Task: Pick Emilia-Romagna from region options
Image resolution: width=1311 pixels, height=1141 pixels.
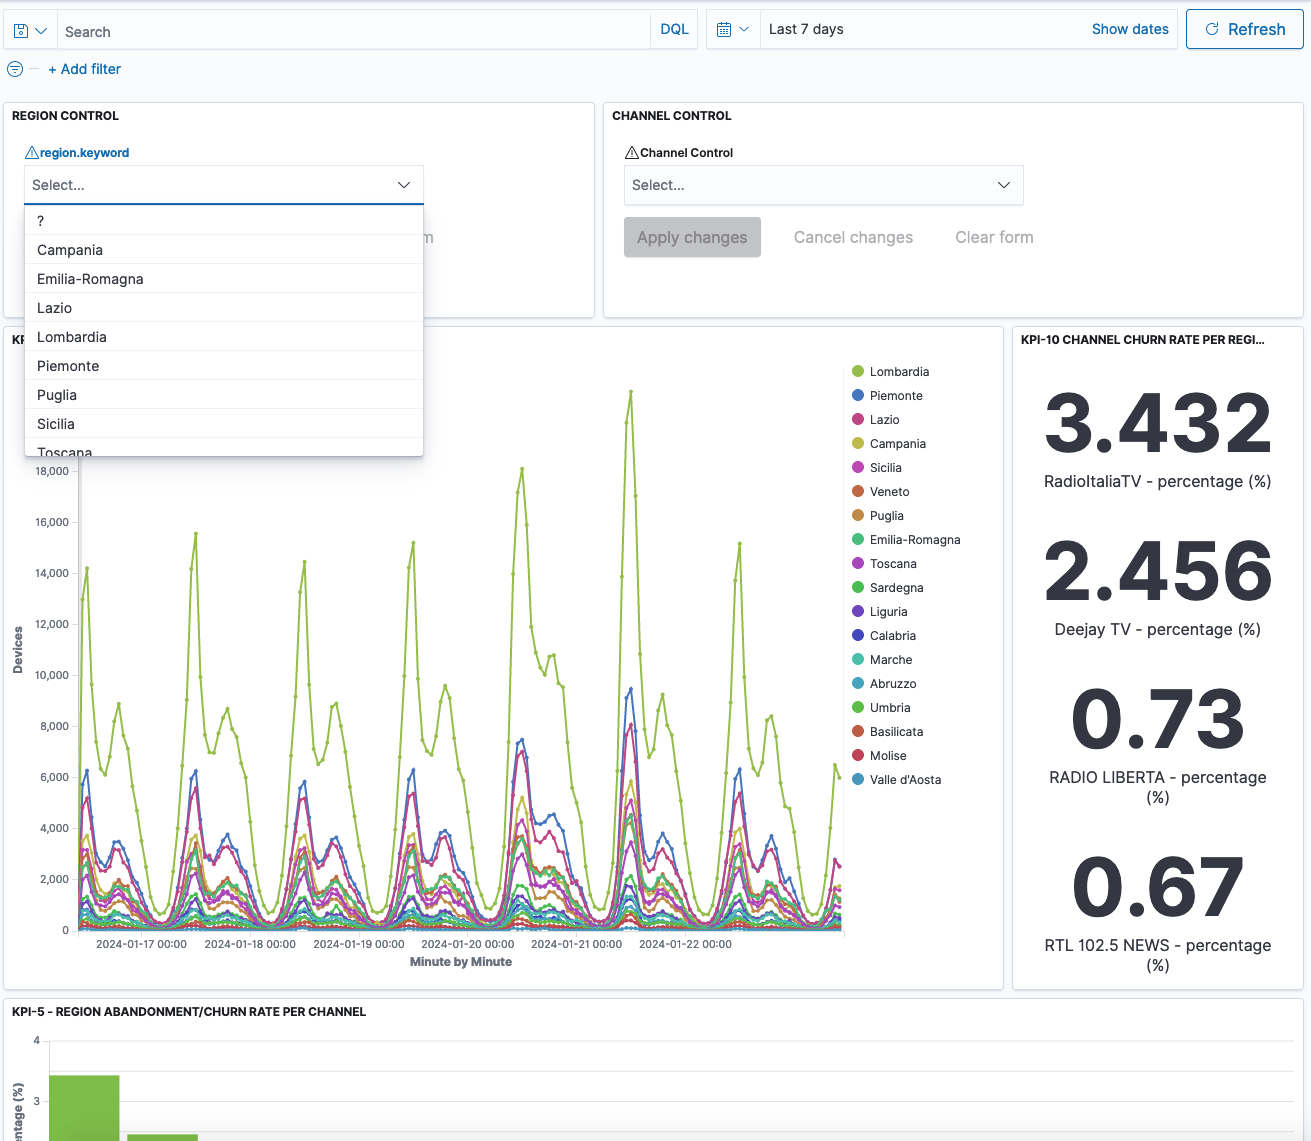Action: [90, 279]
